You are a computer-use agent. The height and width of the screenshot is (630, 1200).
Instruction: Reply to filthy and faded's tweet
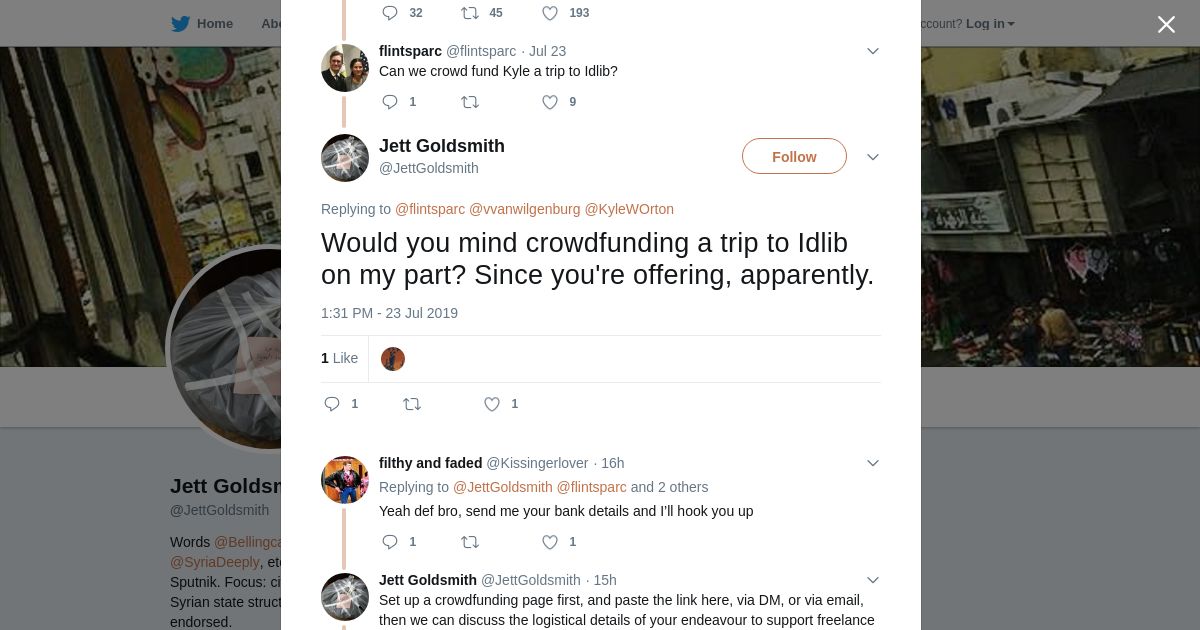(391, 542)
